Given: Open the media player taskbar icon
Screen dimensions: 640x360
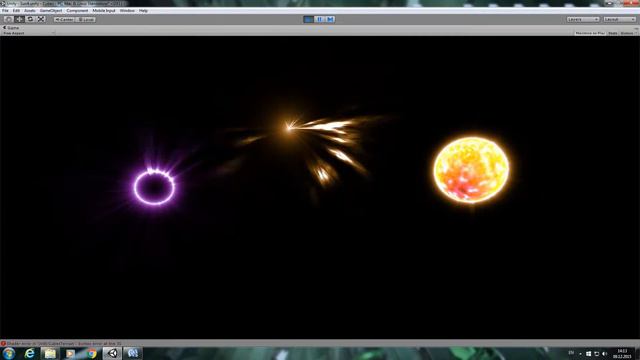Looking at the screenshot, I should [71, 353].
